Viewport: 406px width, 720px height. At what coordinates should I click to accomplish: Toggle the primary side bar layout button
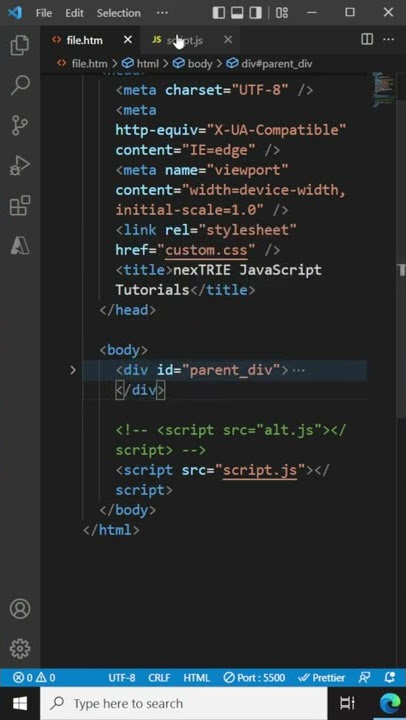click(220, 12)
